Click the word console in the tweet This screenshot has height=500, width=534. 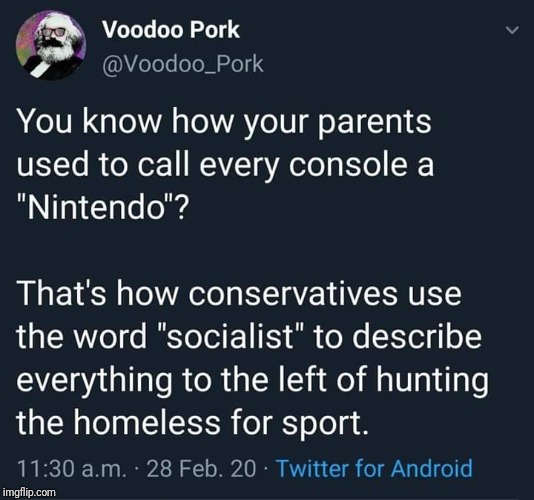tap(348, 165)
